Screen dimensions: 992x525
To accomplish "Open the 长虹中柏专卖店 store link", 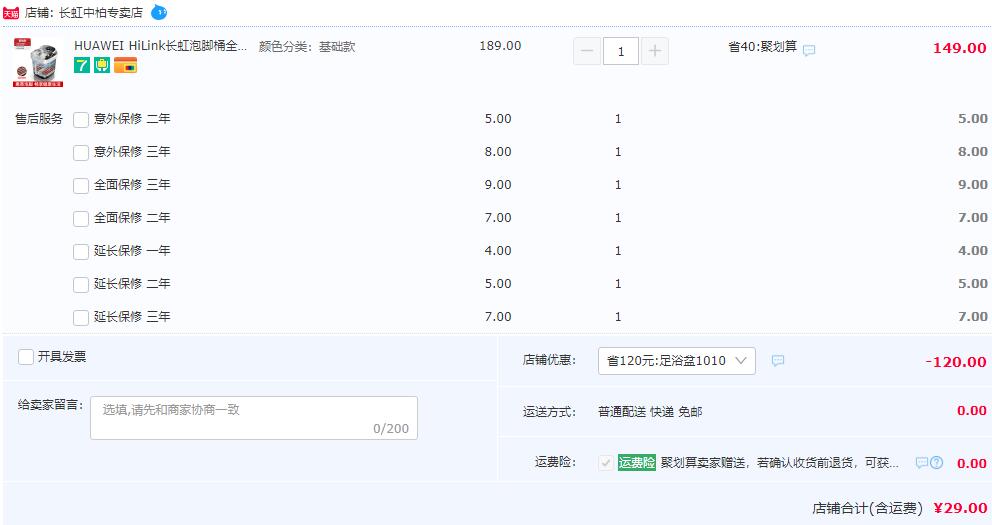I will 101,13.
